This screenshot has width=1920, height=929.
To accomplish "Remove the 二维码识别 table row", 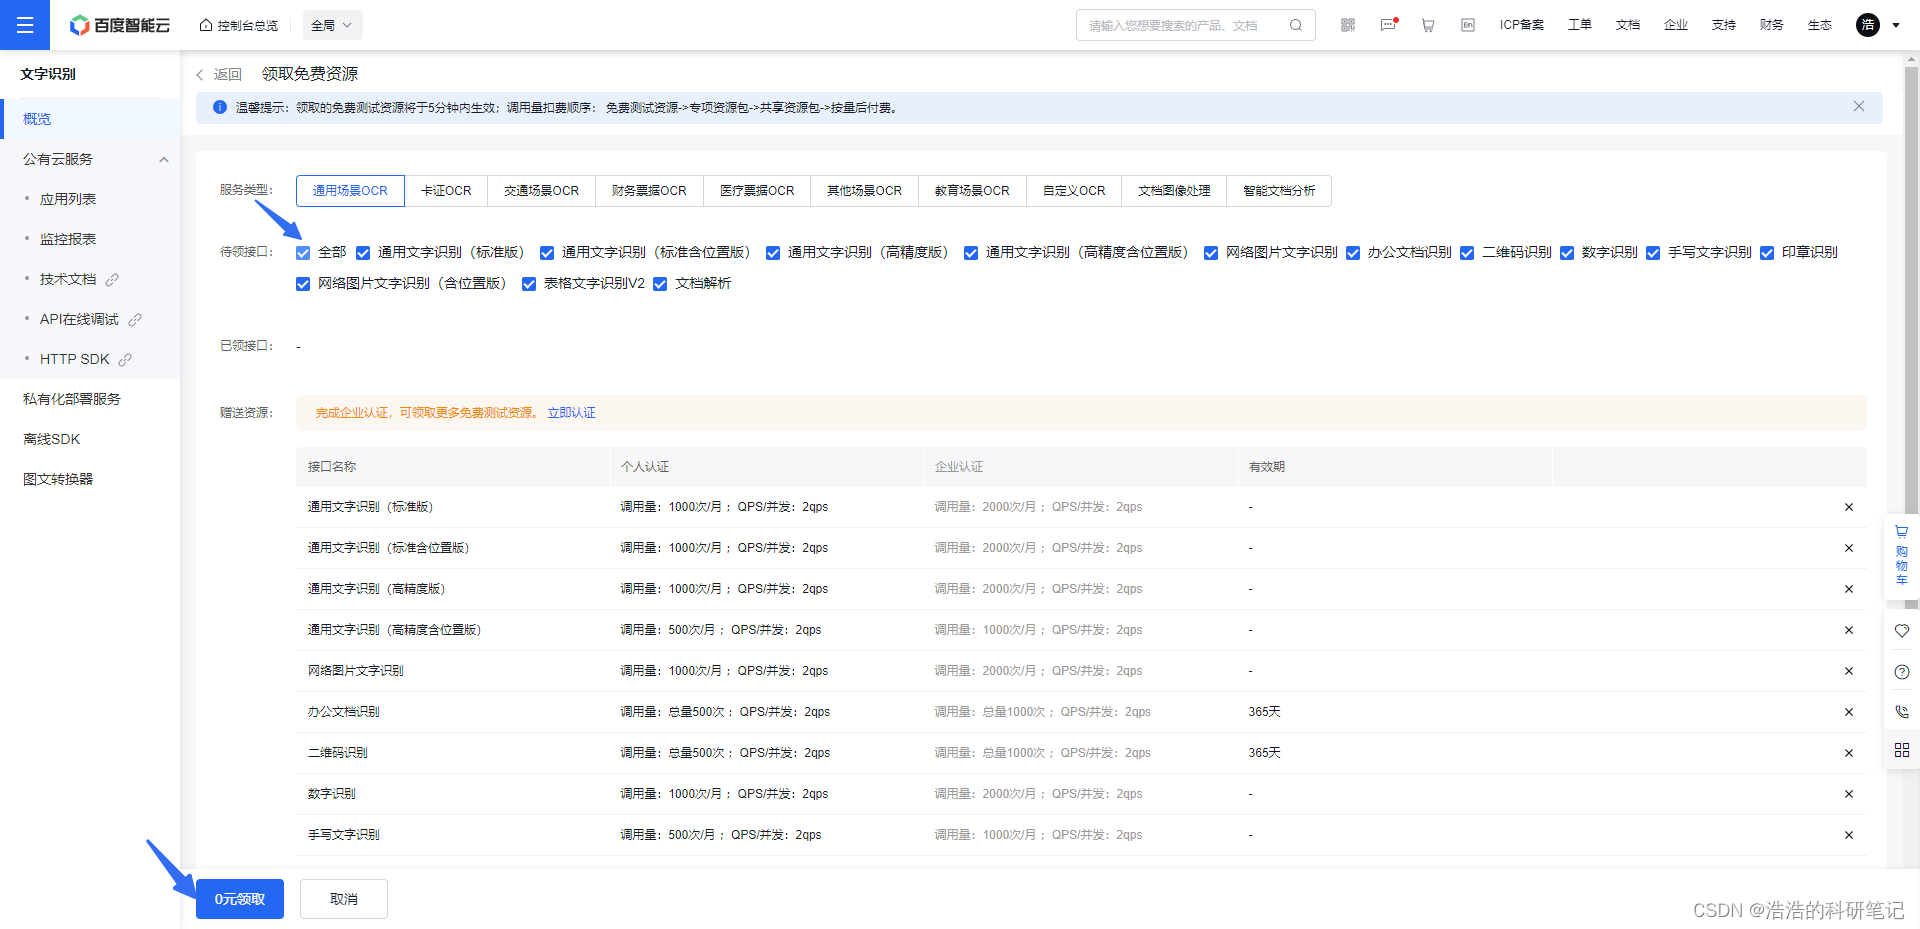I will click(1849, 753).
